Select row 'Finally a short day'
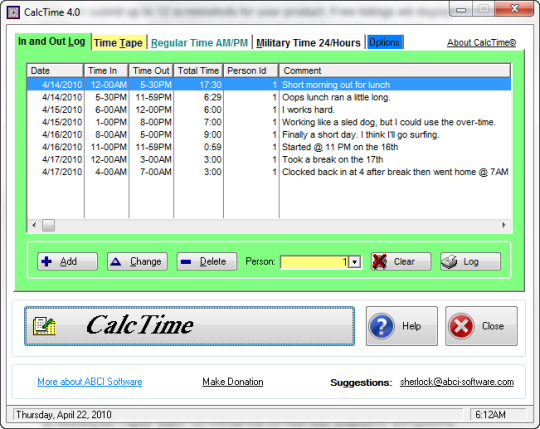 pos(269,135)
